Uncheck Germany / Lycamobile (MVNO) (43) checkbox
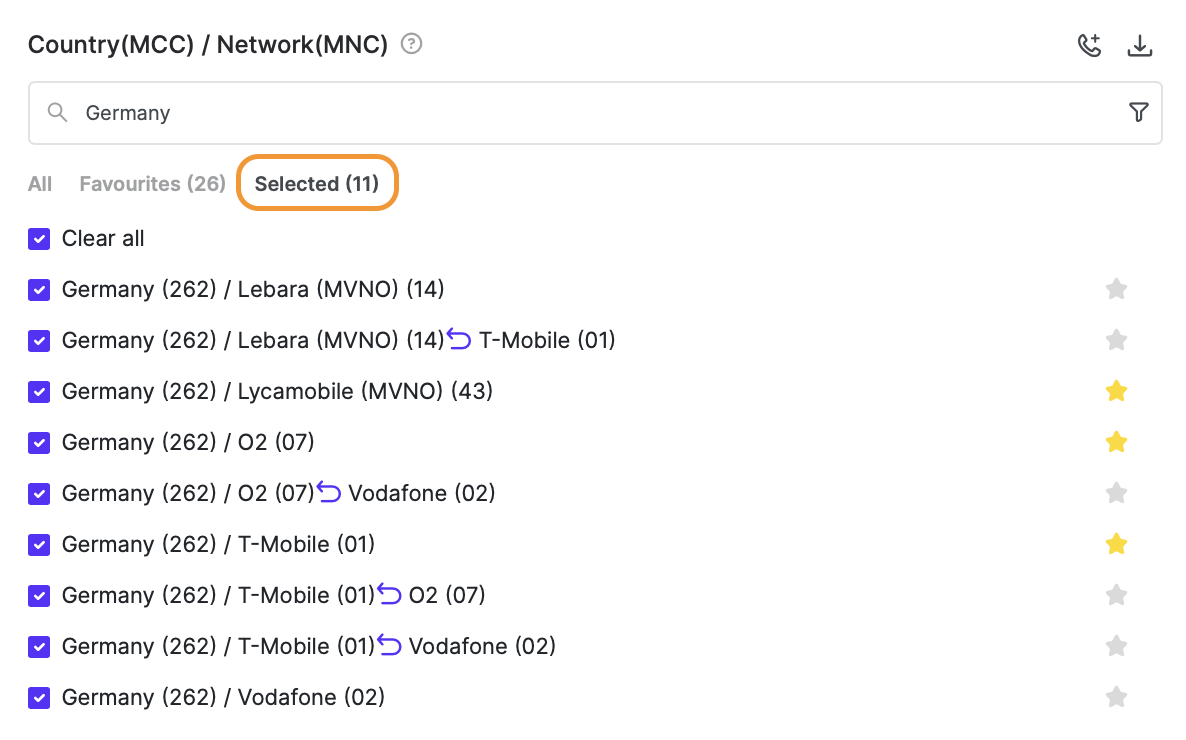The height and width of the screenshot is (740, 1186). 39,391
